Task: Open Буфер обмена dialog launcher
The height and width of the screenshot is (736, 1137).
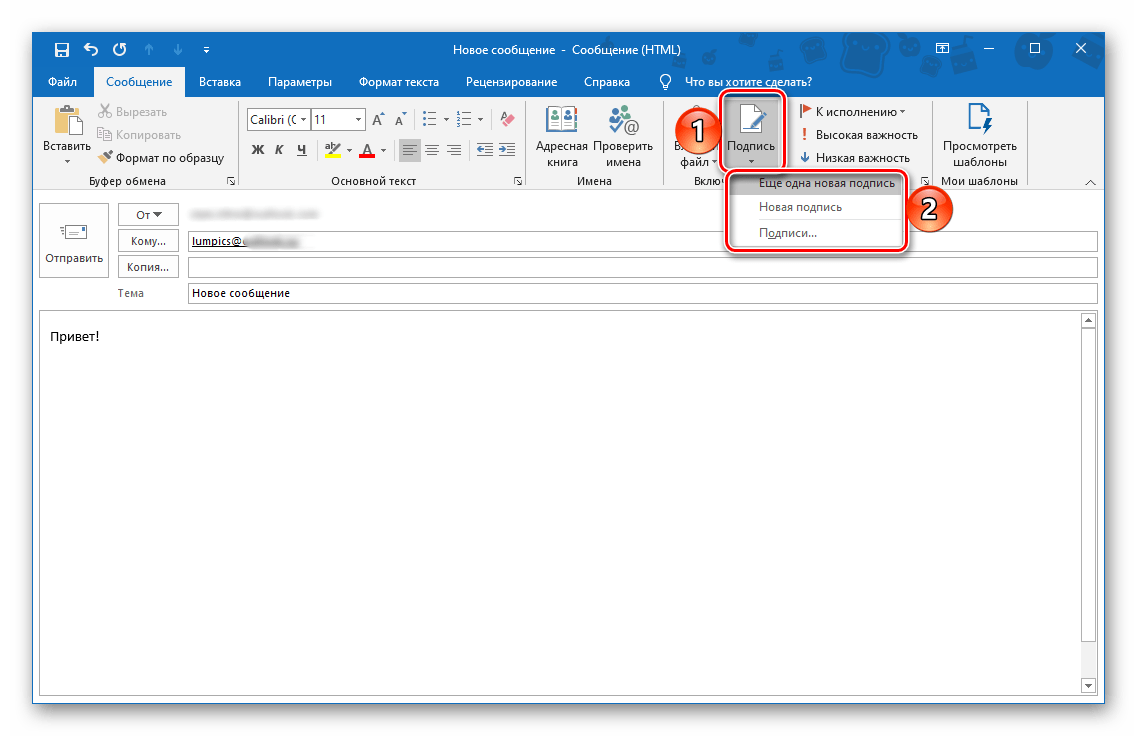Action: click(x=231, y=181)
